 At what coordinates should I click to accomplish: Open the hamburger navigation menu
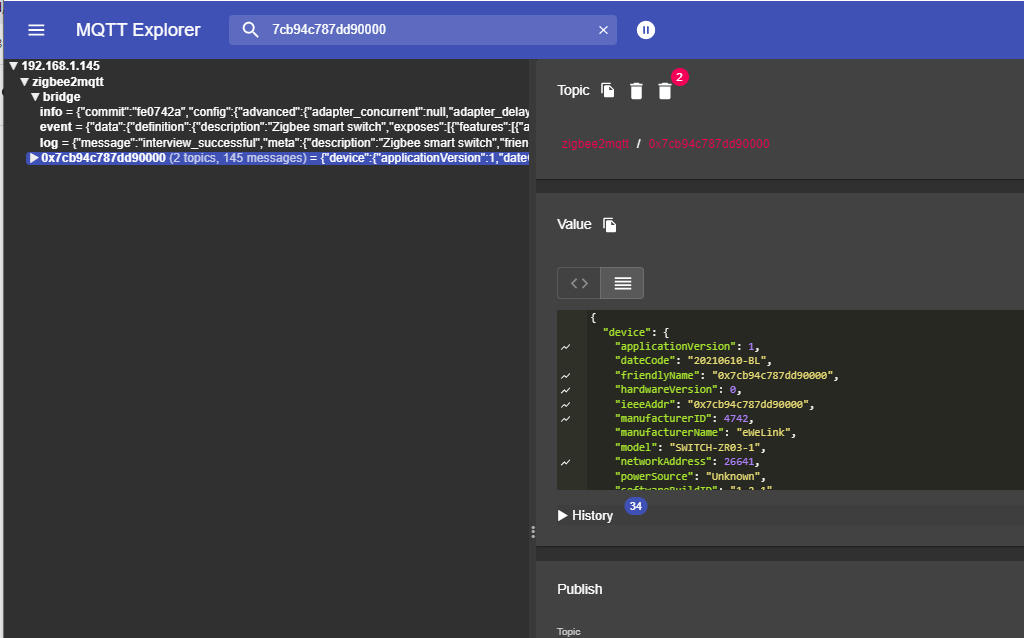click(37, 30)
